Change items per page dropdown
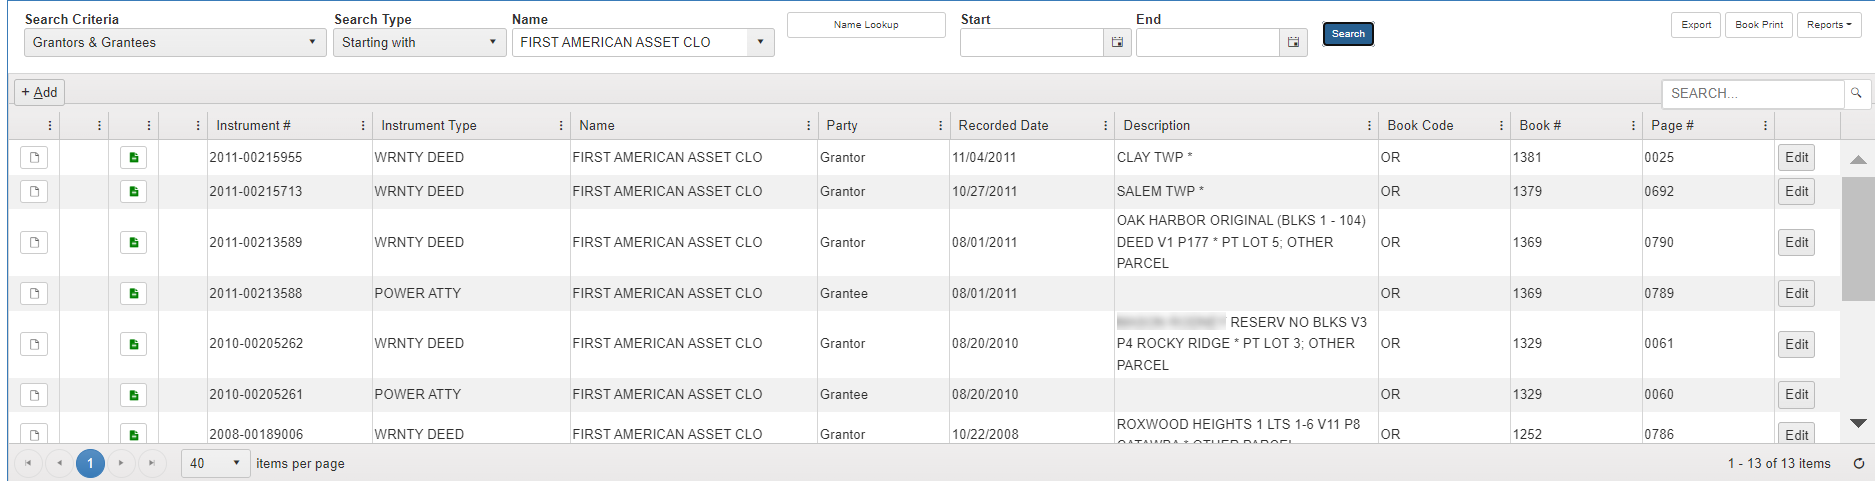This screenshot has height=481, width=1875. pyautogui.click(x=216, y=463)
